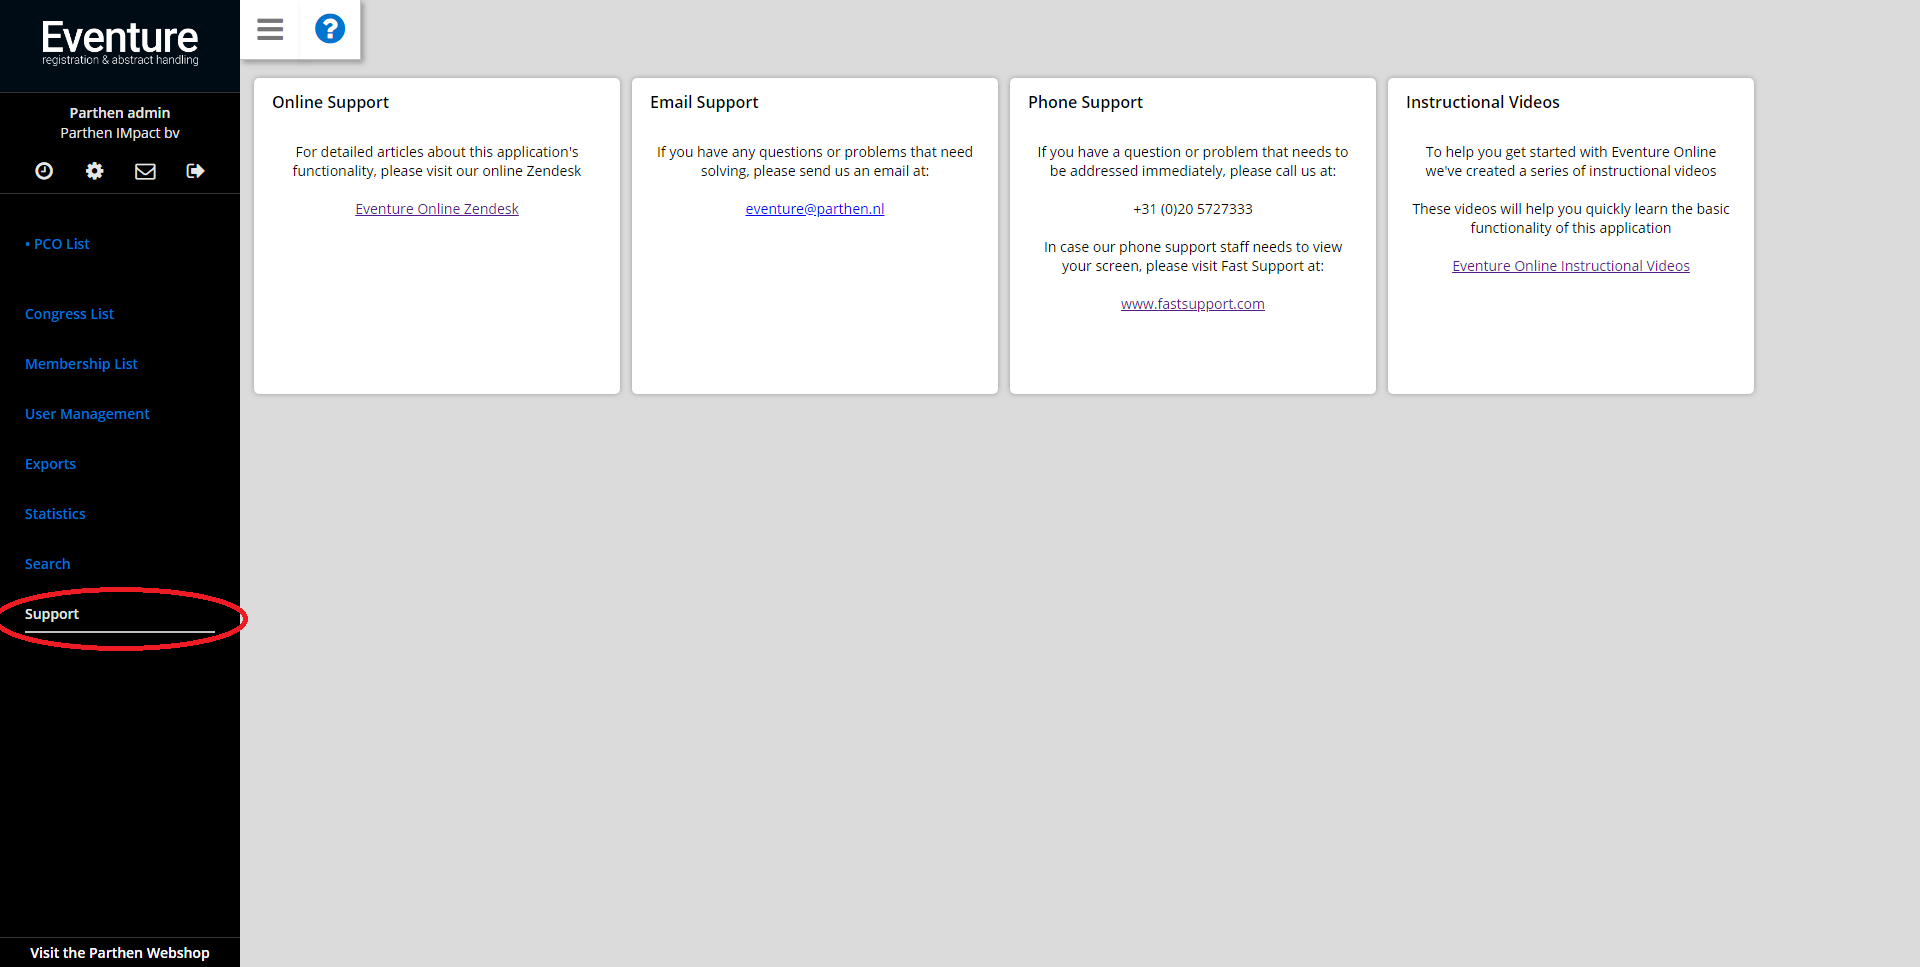Viewport: 1920px width, 967px height.
Task: Click the Phone Support card heading
Action: tap(1085, 102)
